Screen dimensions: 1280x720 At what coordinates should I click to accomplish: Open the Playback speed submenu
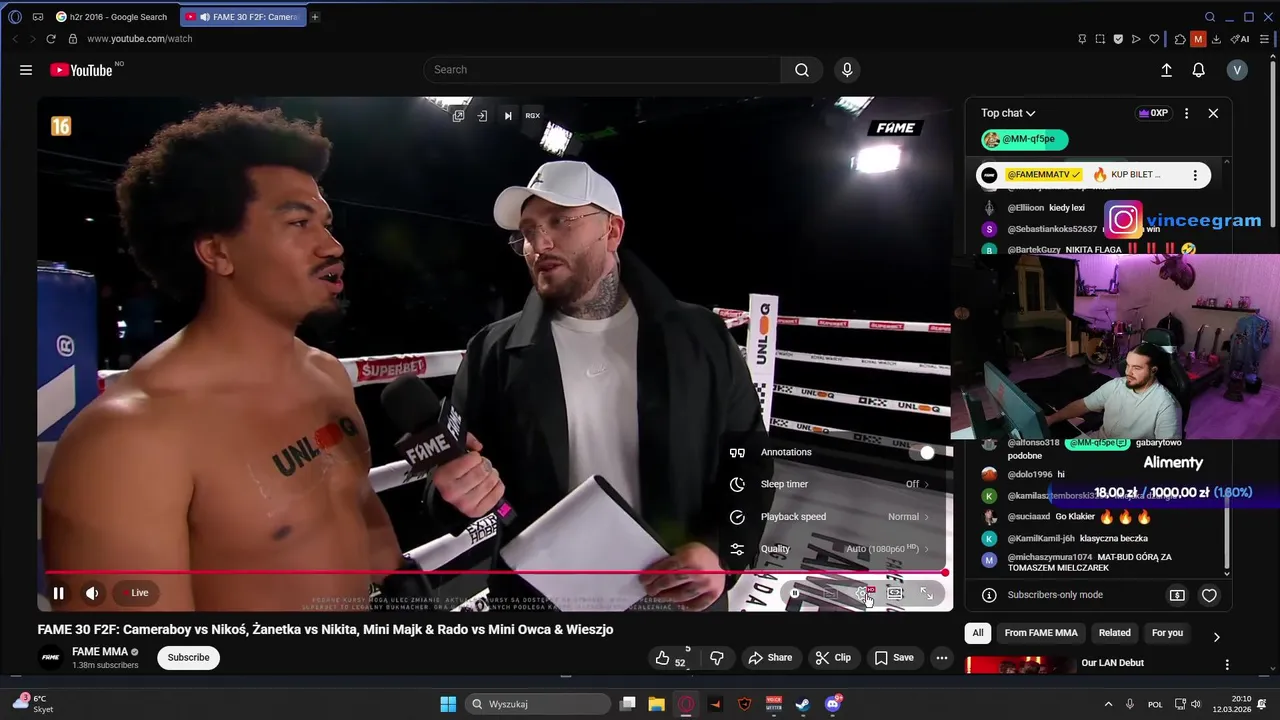click(832, 517)
